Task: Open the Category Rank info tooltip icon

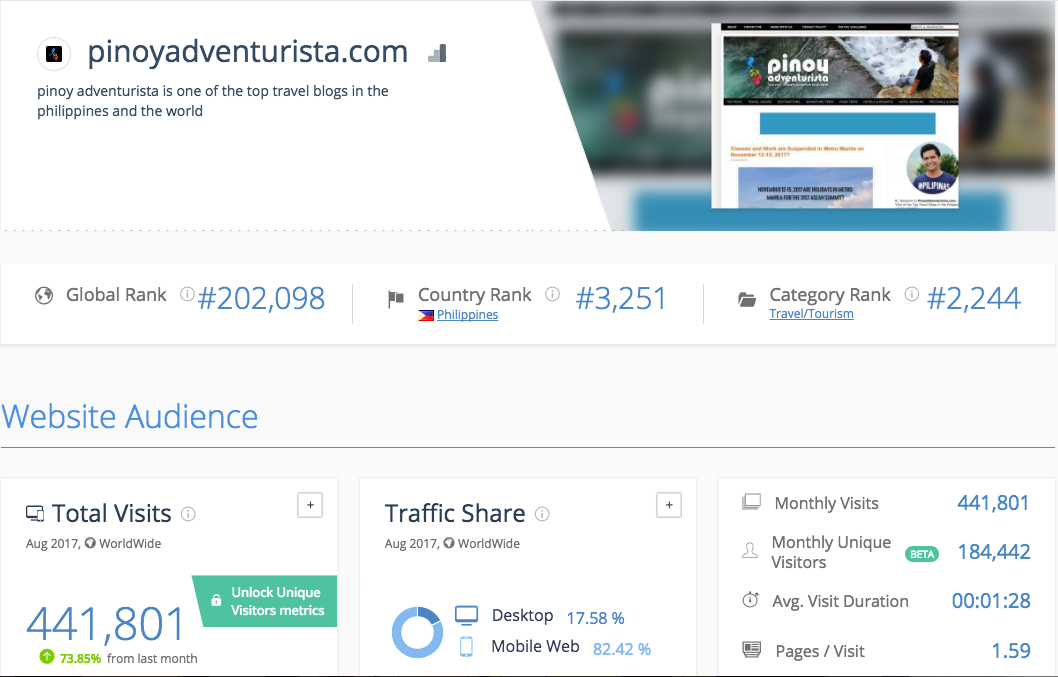Action: [912, 294]
